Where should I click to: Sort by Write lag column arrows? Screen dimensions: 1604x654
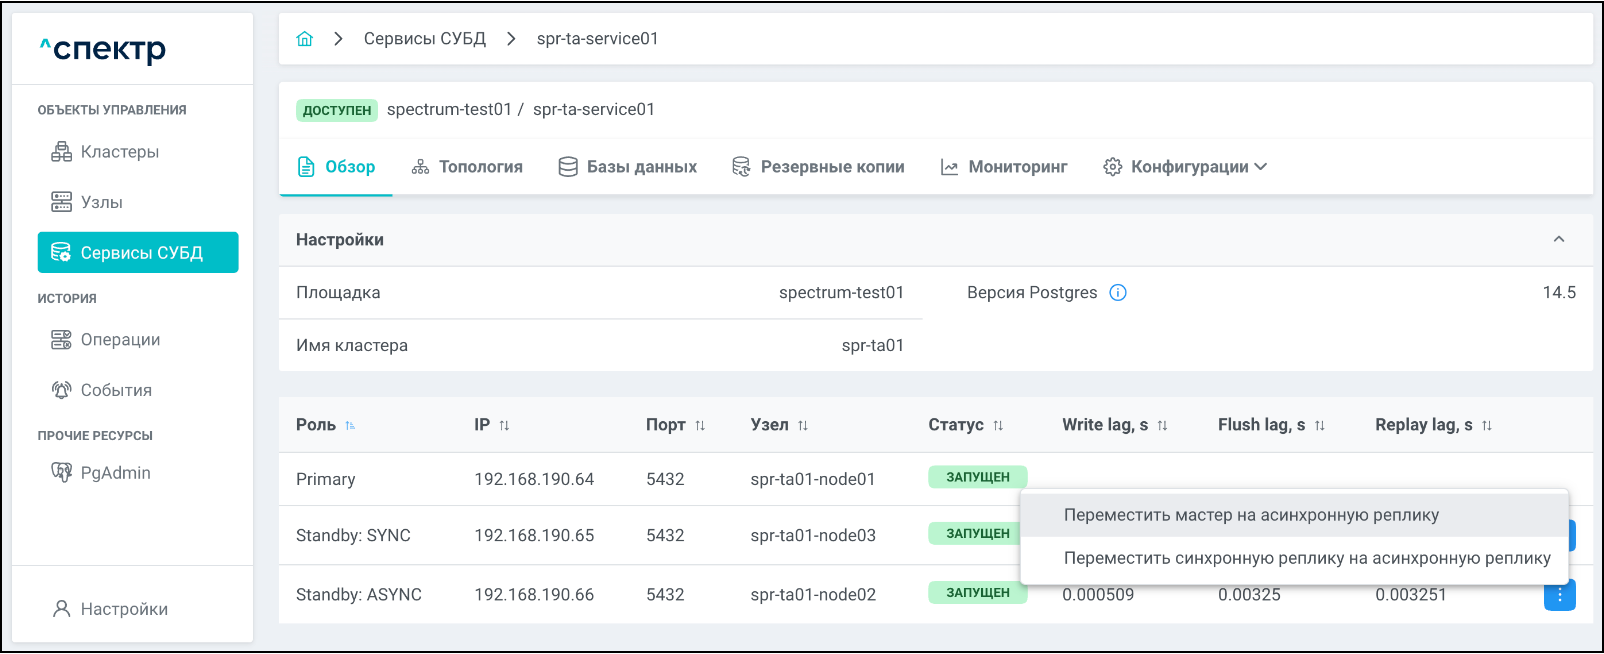(1162, 426)
